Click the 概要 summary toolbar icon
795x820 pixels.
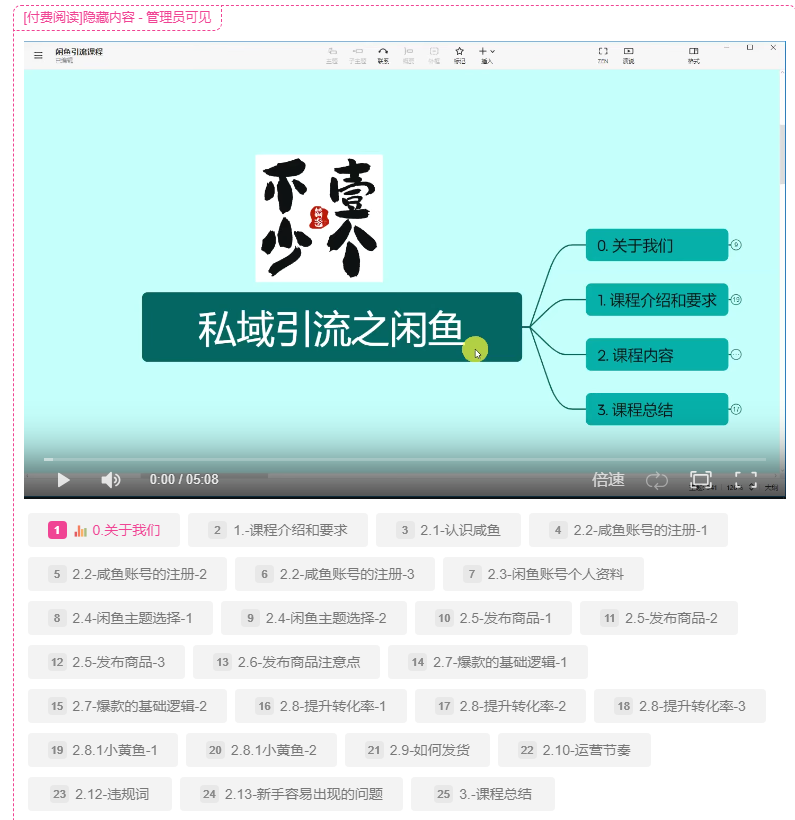408,55
